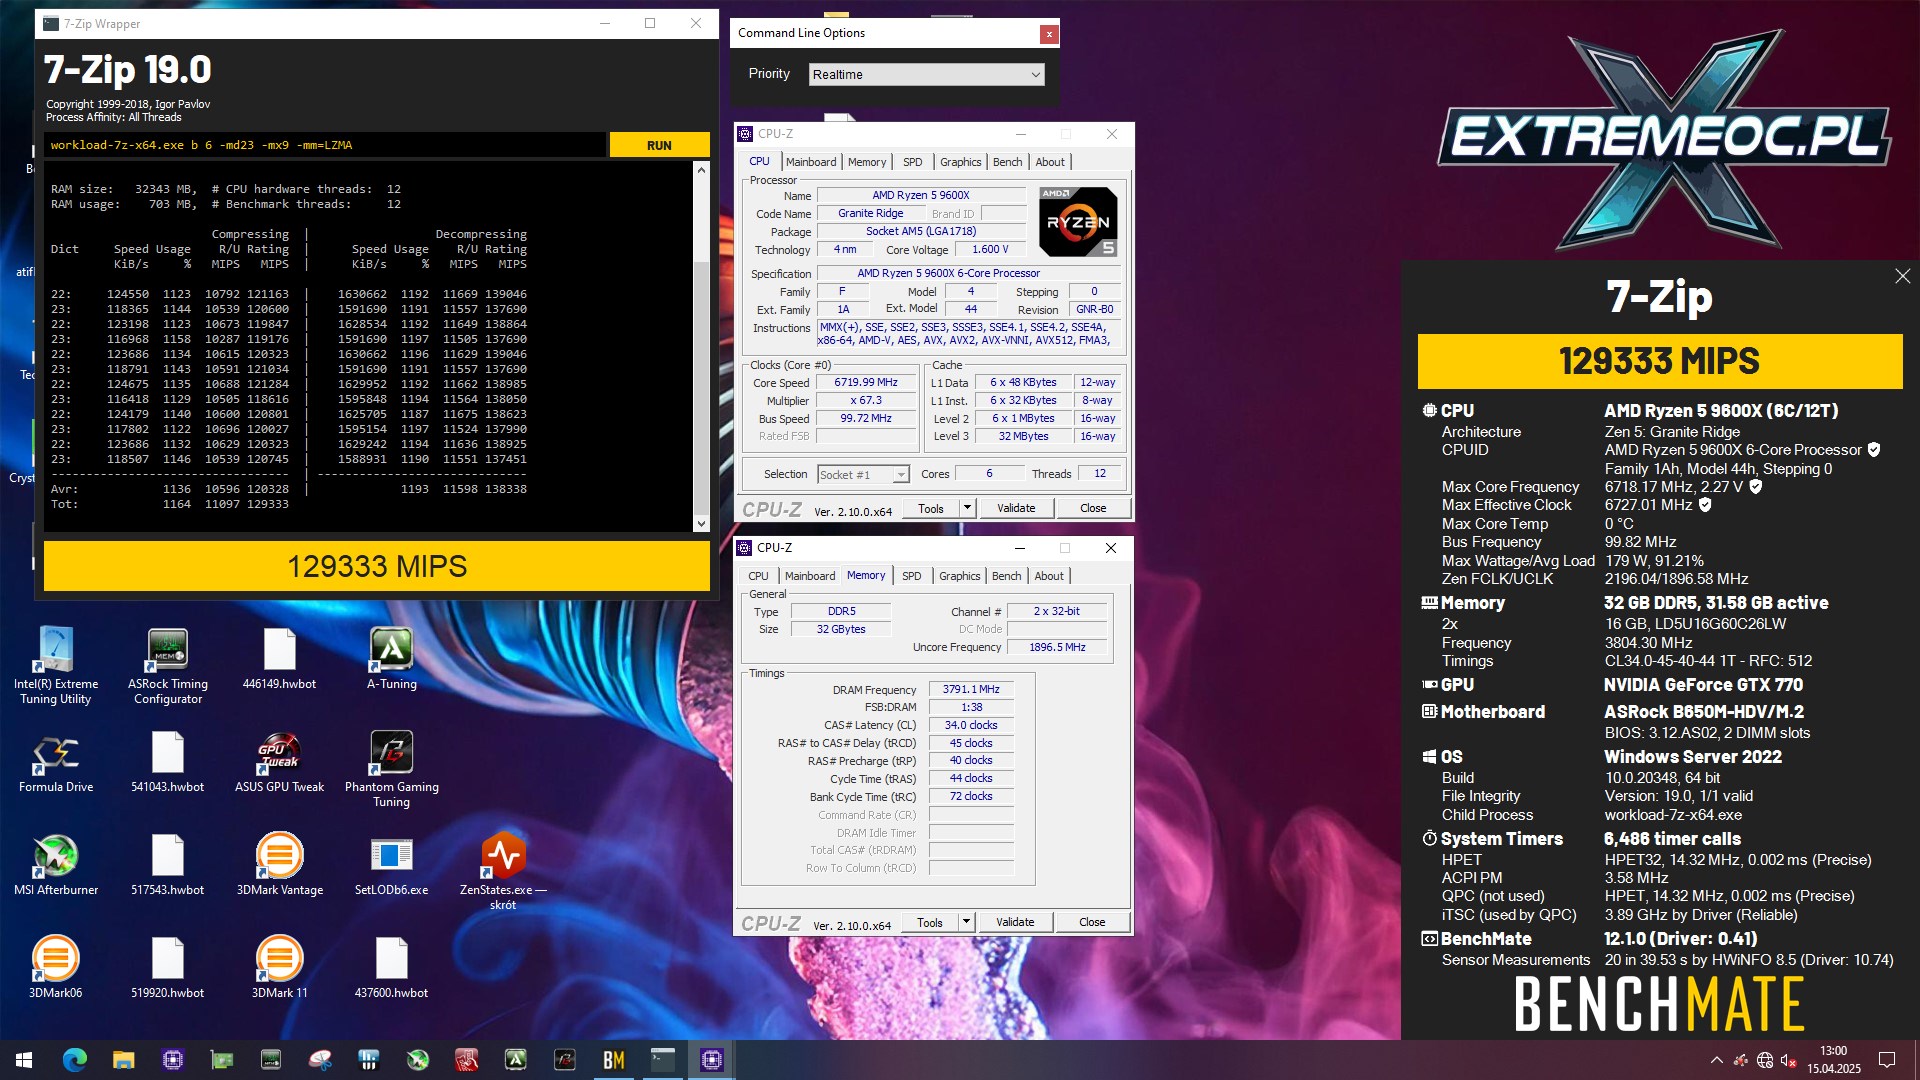Open About tab in upper CPU-Z window
Image resolution: width=1920 pixels, height=1080 pixels.
1050,162
